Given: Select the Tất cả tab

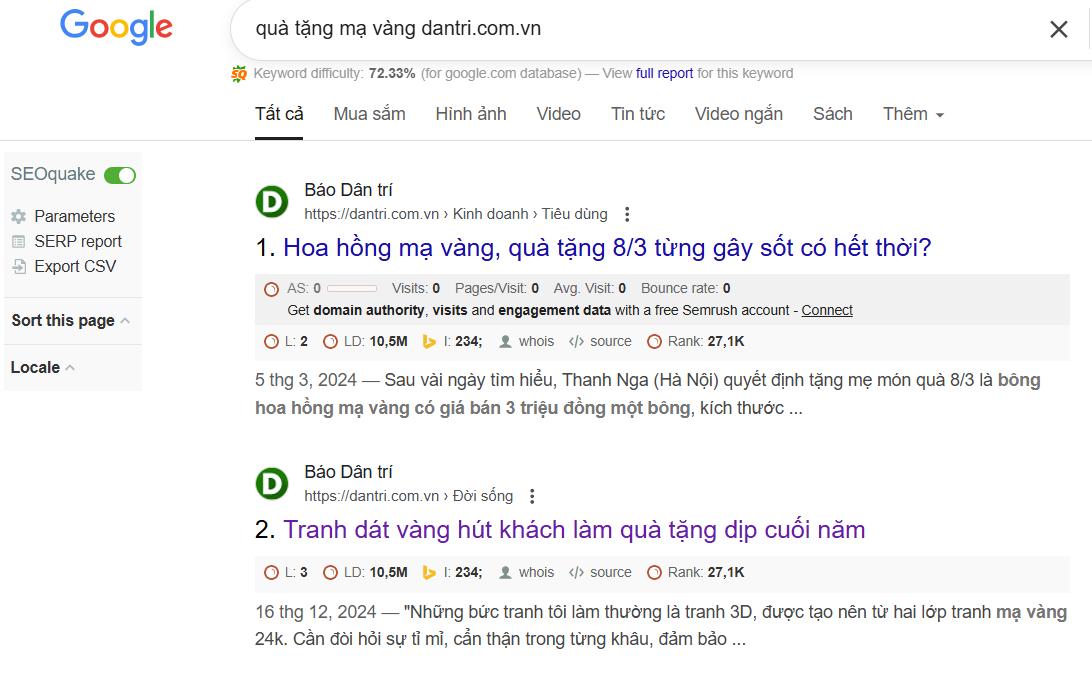Looking at the screenshot, I should (279, 114).
